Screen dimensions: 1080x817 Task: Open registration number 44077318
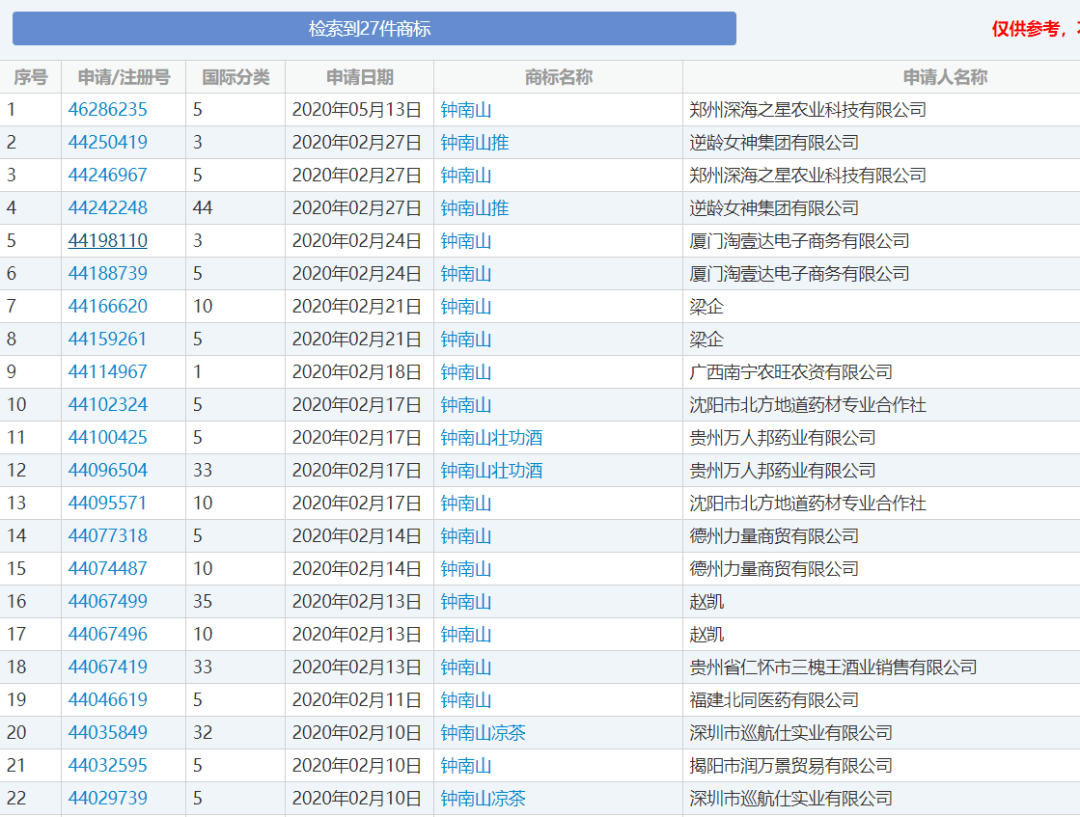point(107,536)
